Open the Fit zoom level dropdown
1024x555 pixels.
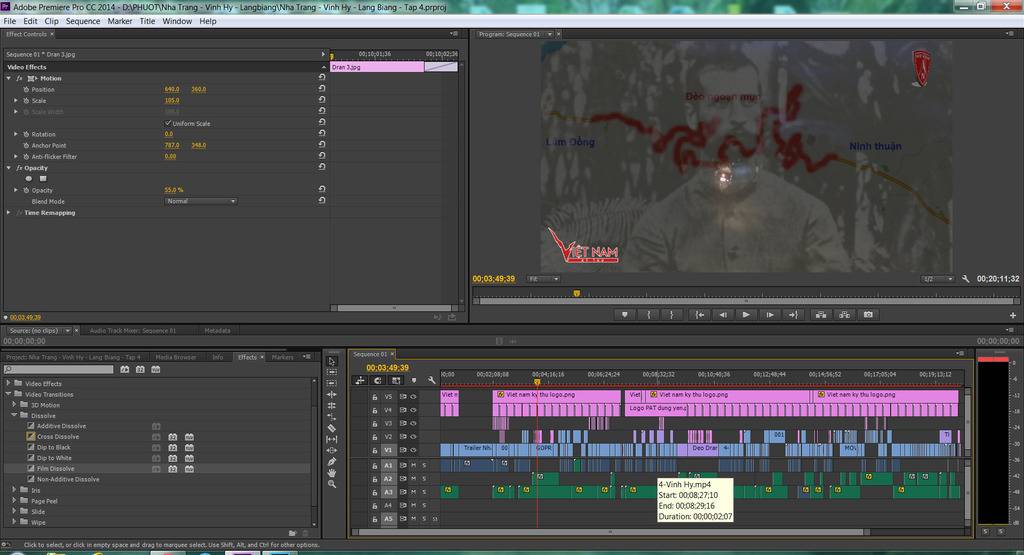(x=543, y=279)
